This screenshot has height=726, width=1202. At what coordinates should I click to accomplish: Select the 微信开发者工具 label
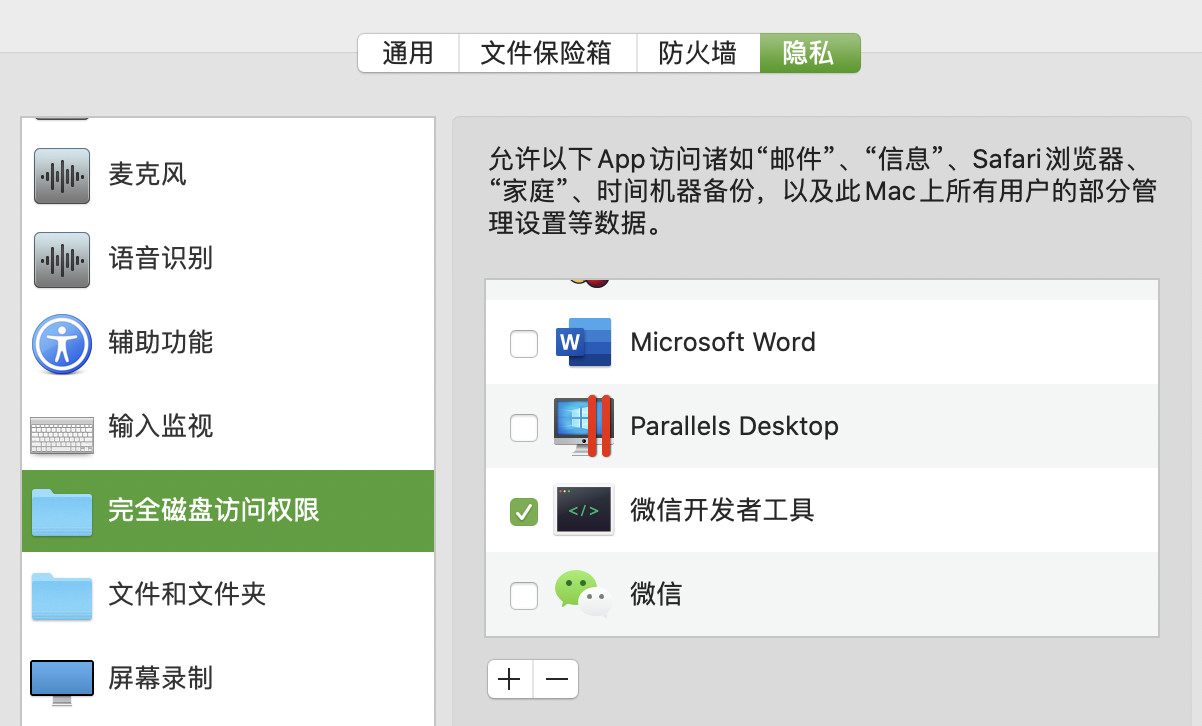(722, 511)
